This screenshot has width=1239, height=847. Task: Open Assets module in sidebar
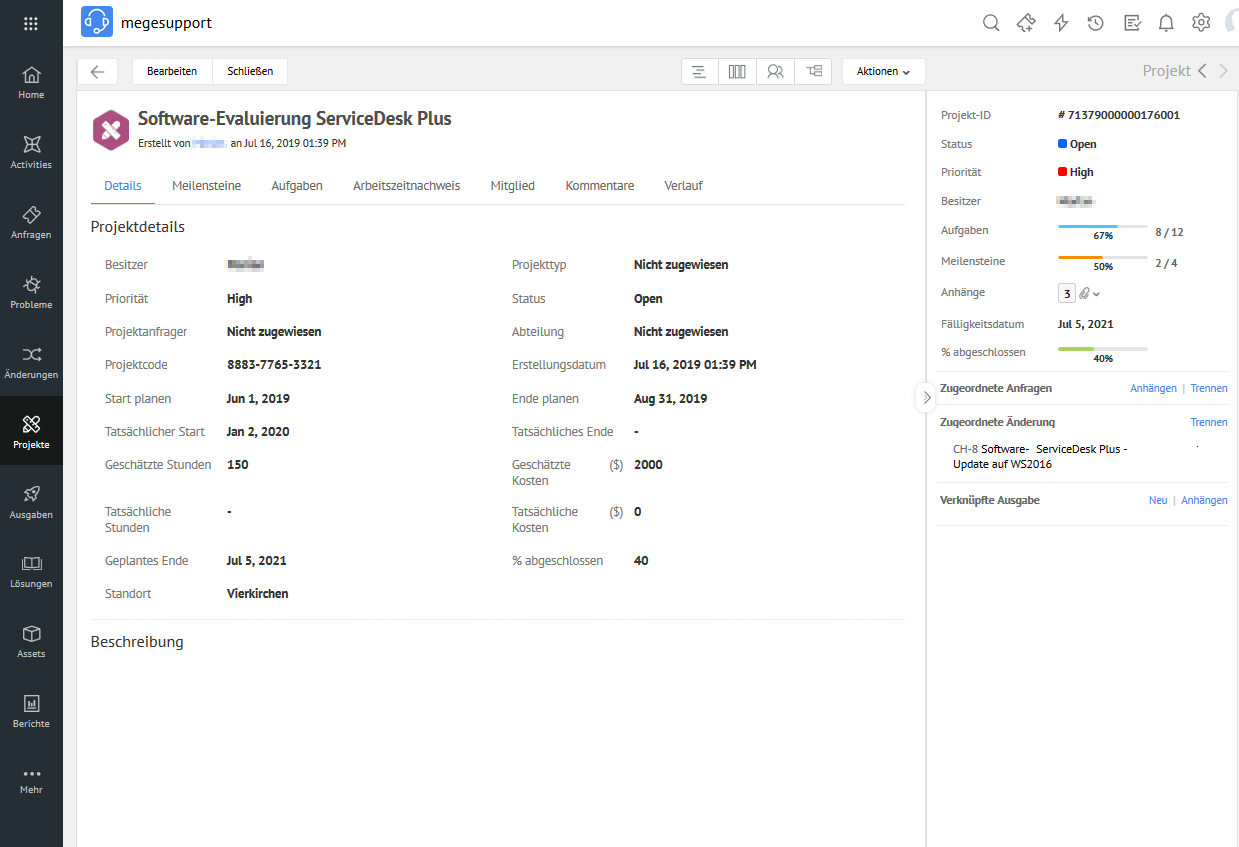[x=31, y=641]
